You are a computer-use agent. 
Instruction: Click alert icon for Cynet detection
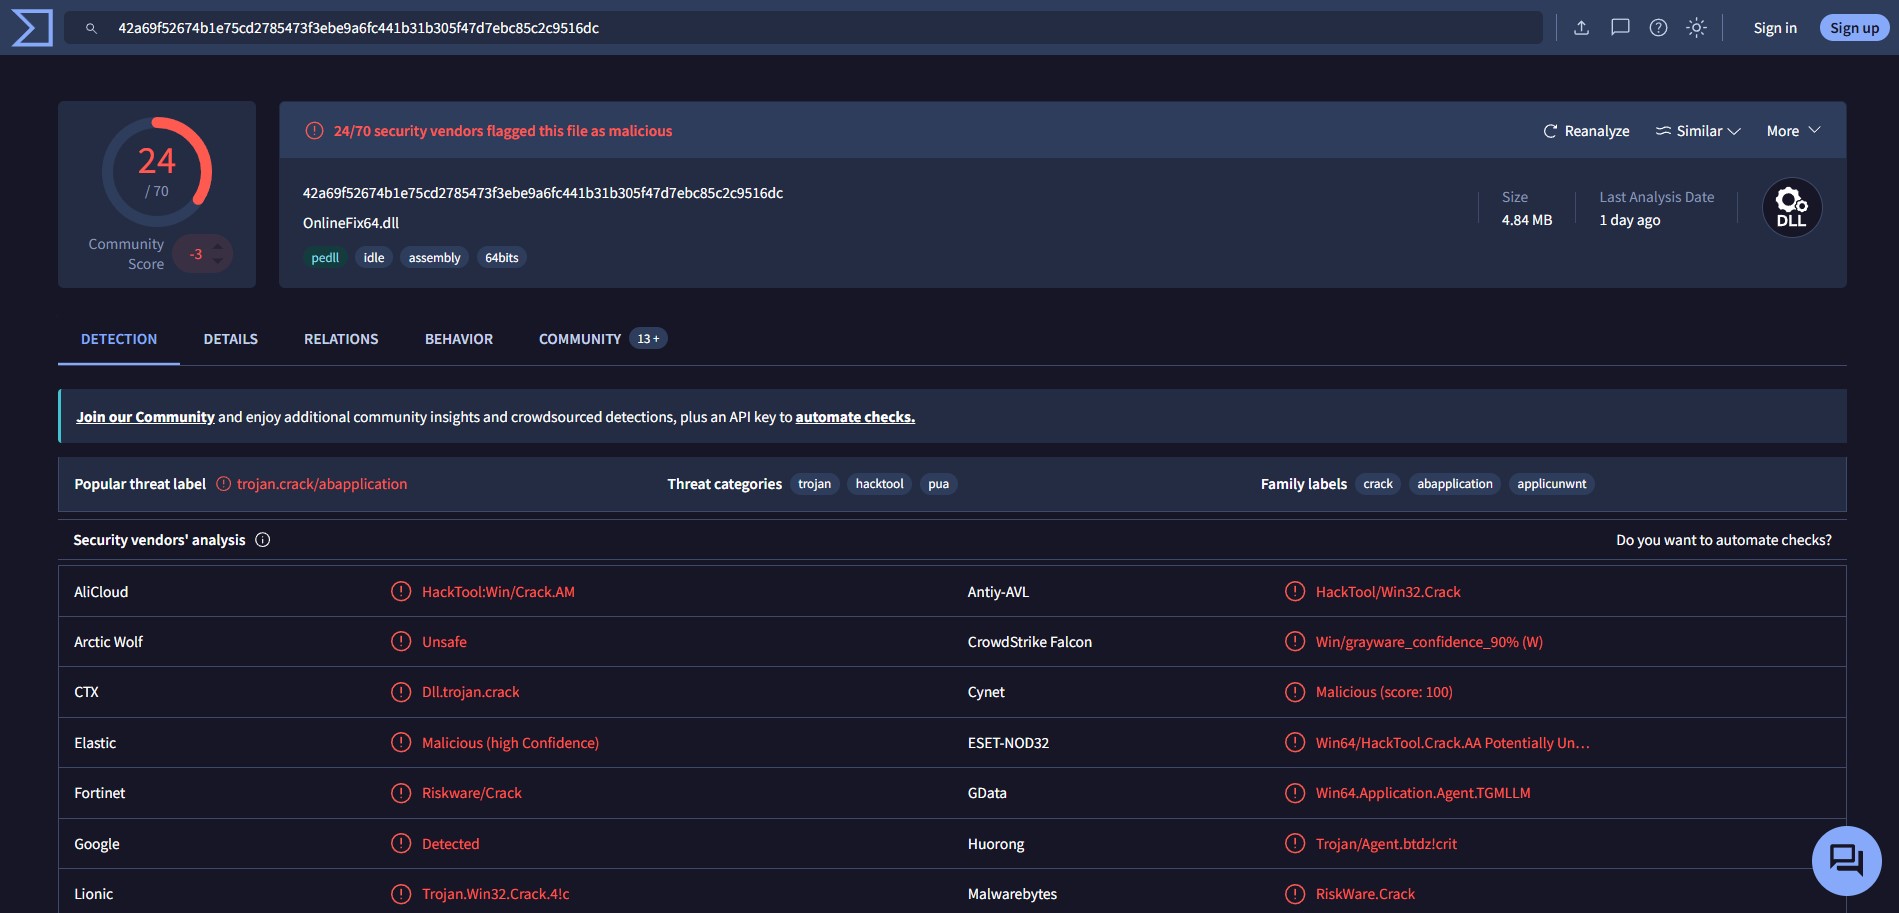click(x=1295, y=692)
